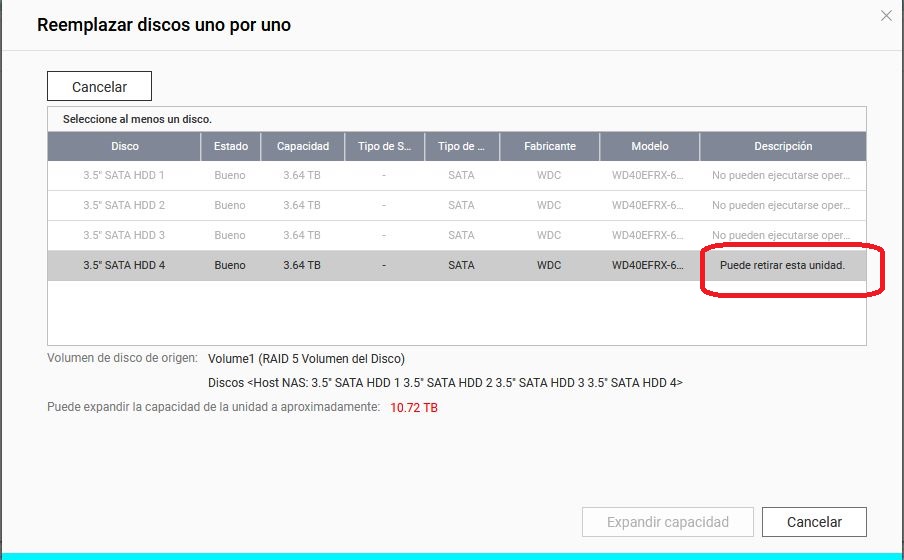The image size is (904, 560).
Task: Sort by the Fabricante column header
Action: (549, 146)
